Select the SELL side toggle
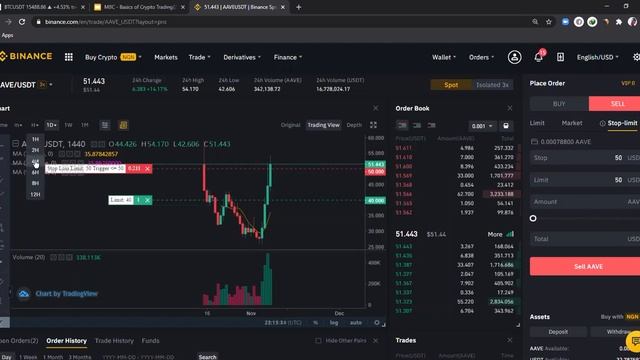Image resolution: width=640 pixels, height=360 pixels. click(616, 104)
